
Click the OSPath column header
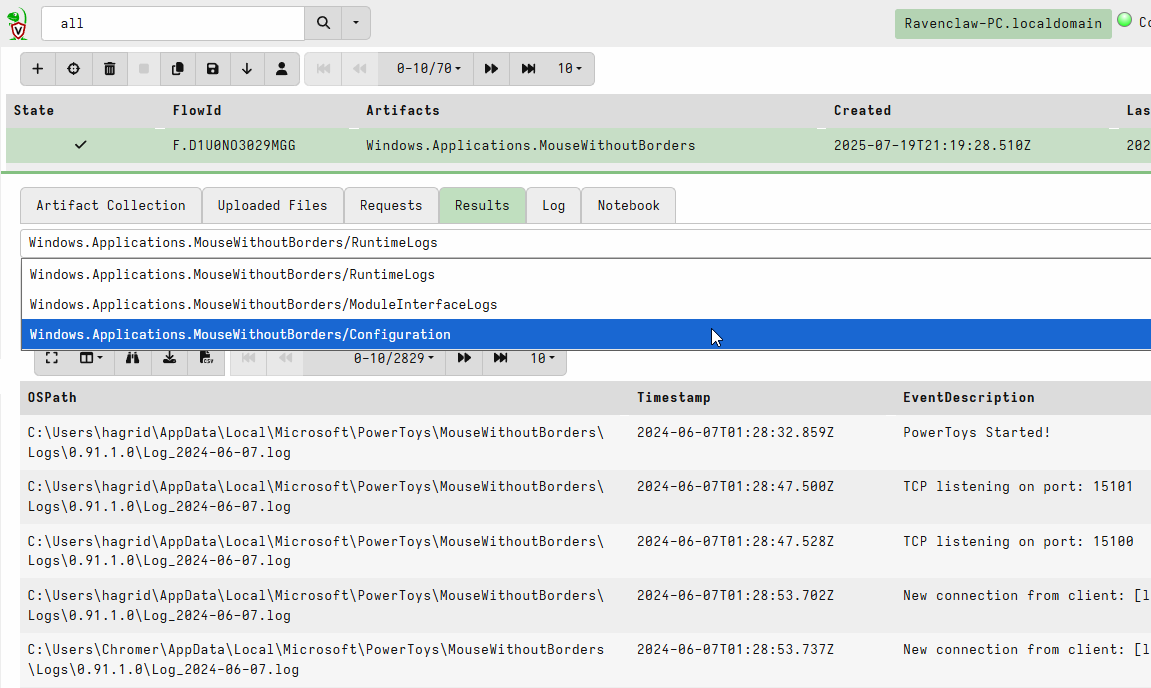coord(52,398)
